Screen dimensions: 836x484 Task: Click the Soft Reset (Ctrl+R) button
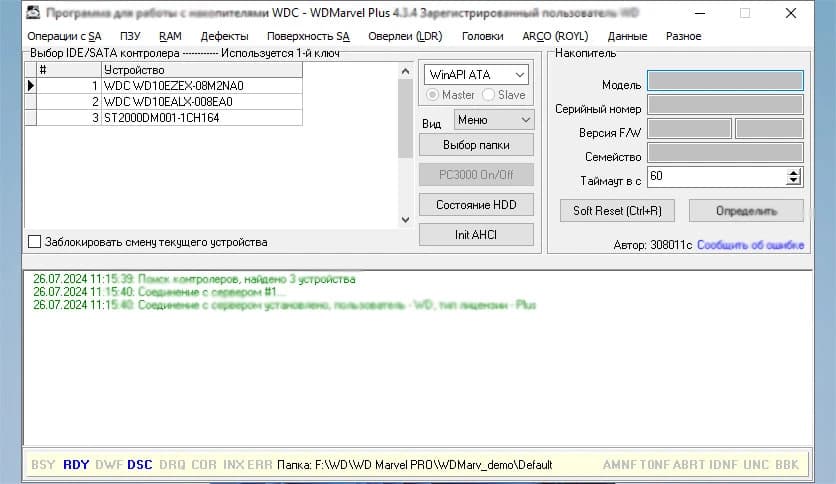[617, 211]
